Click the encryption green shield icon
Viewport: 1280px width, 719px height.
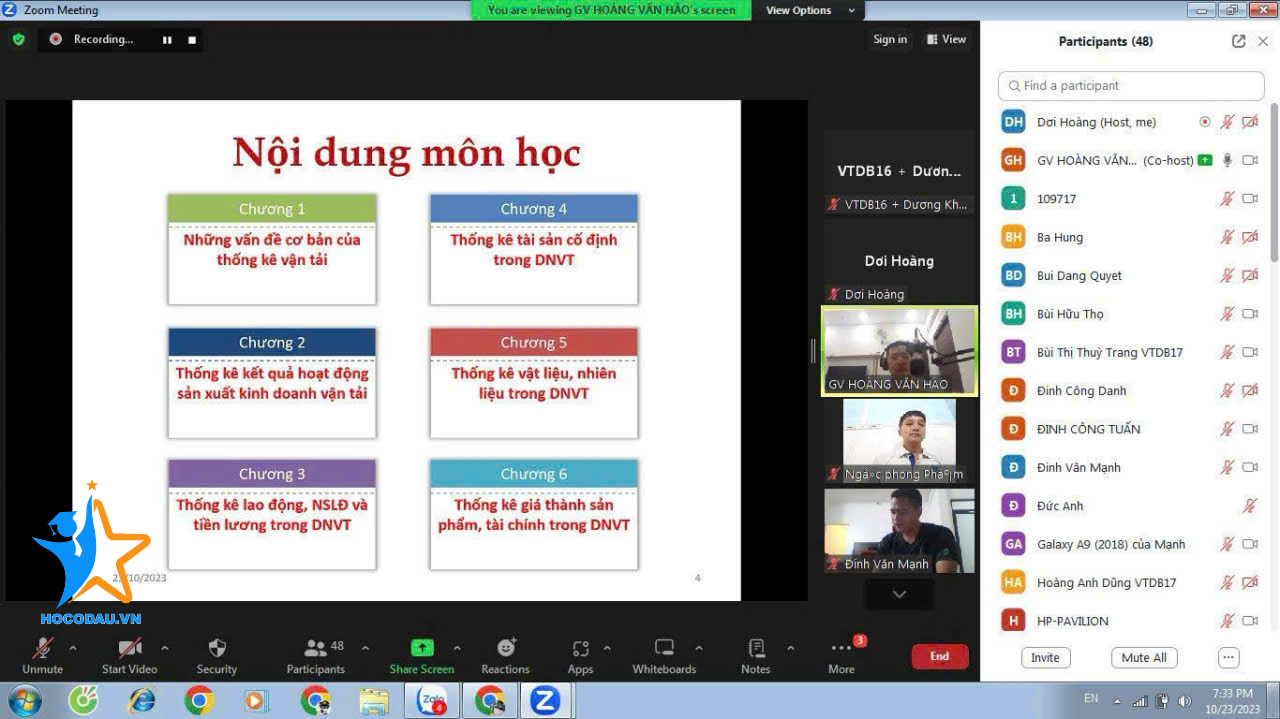click(x=19, y=39)
